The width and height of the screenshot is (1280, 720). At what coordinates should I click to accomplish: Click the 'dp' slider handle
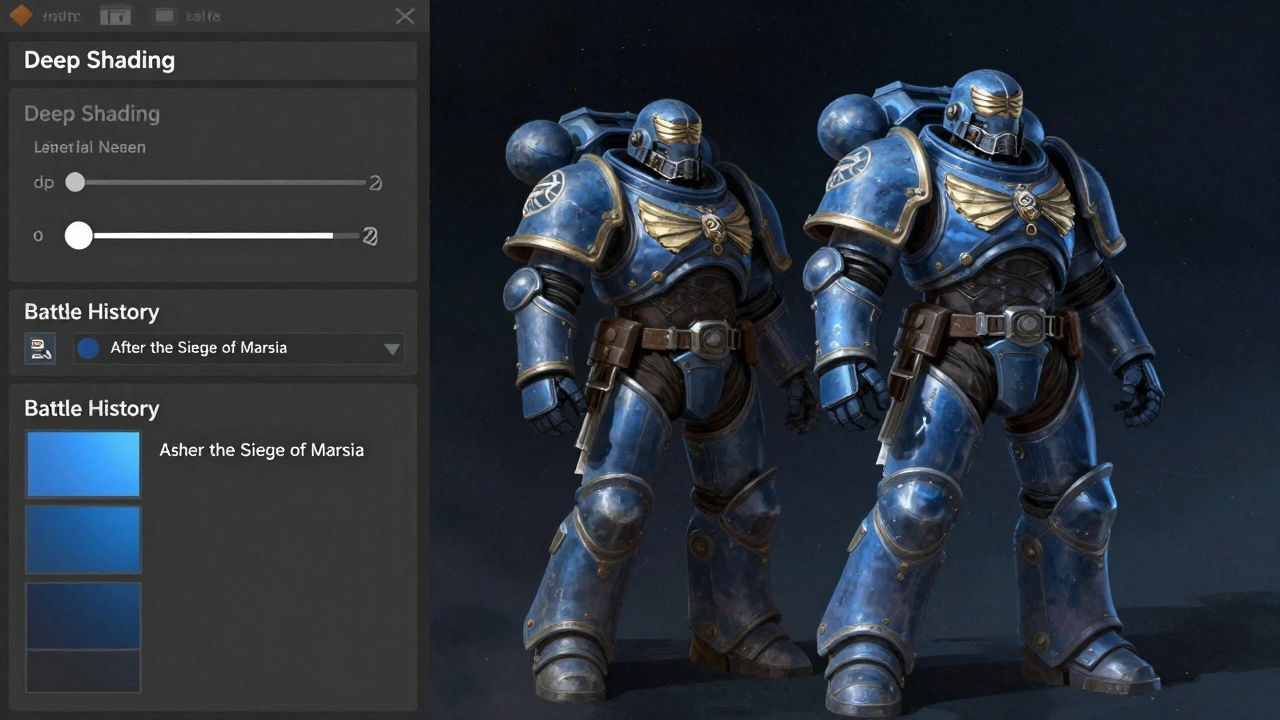[x=75, y=182]
